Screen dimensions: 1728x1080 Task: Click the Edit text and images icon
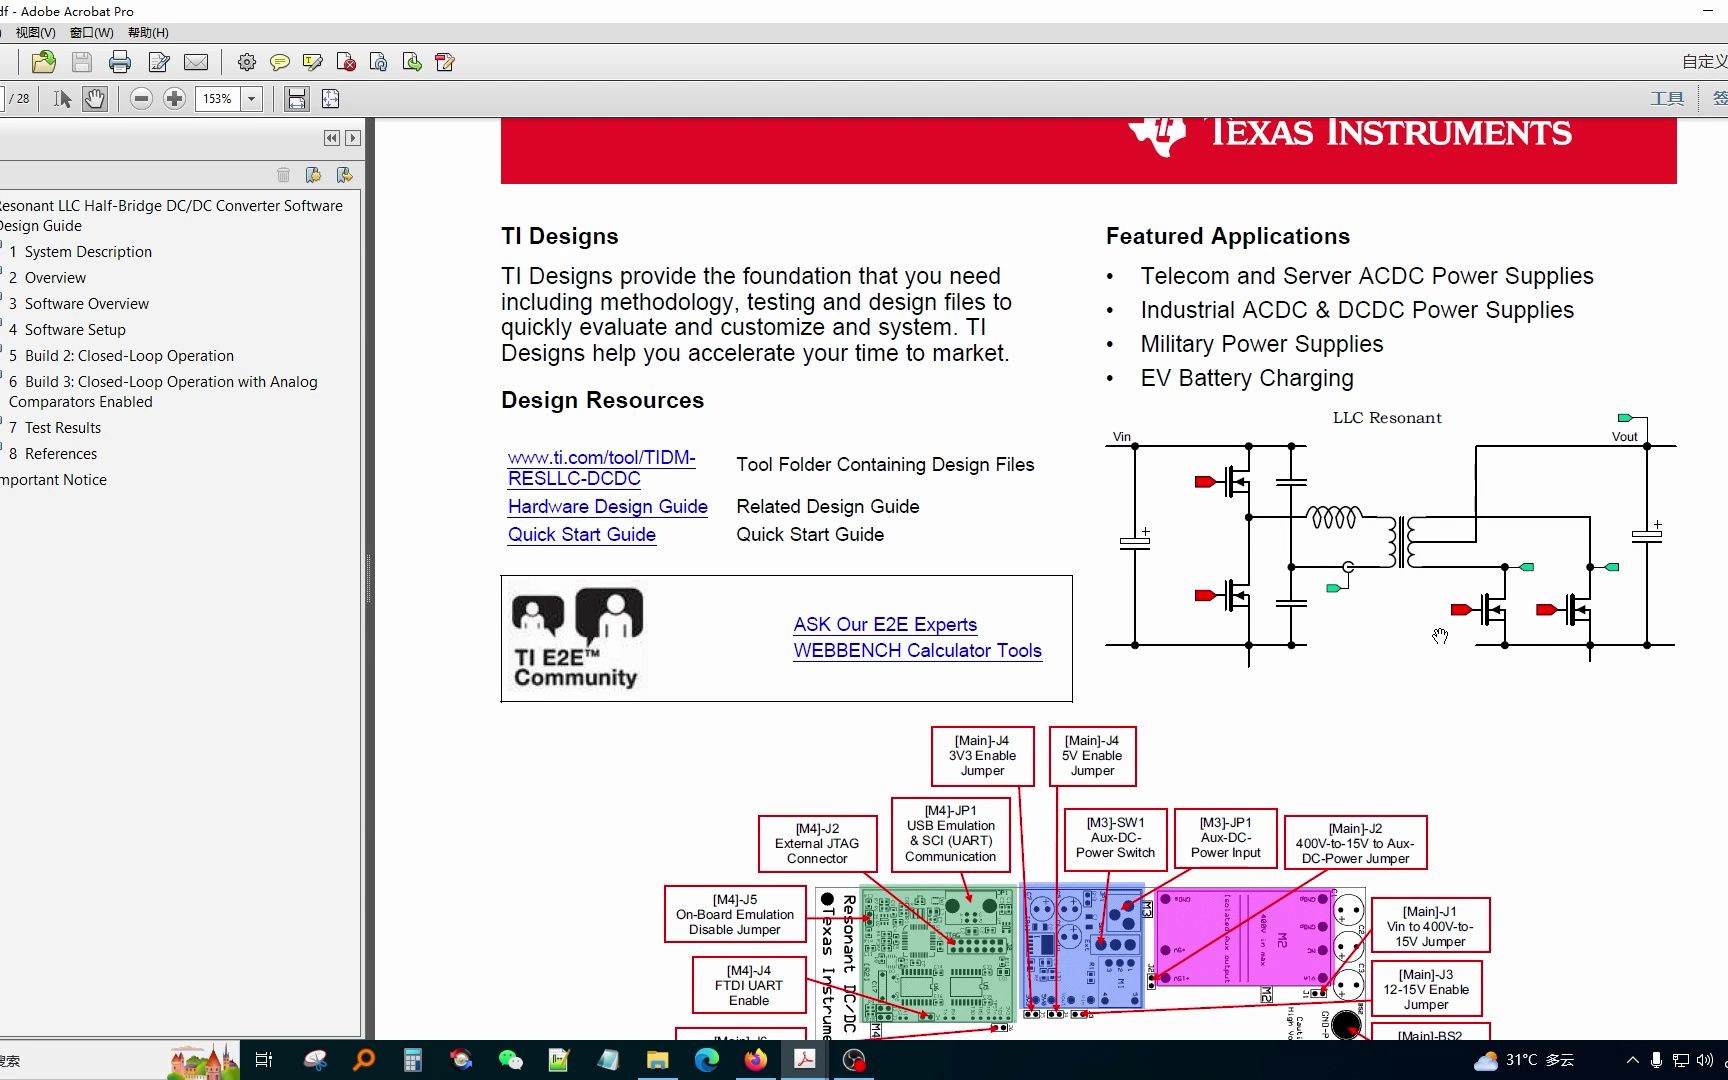pos(445,62)
